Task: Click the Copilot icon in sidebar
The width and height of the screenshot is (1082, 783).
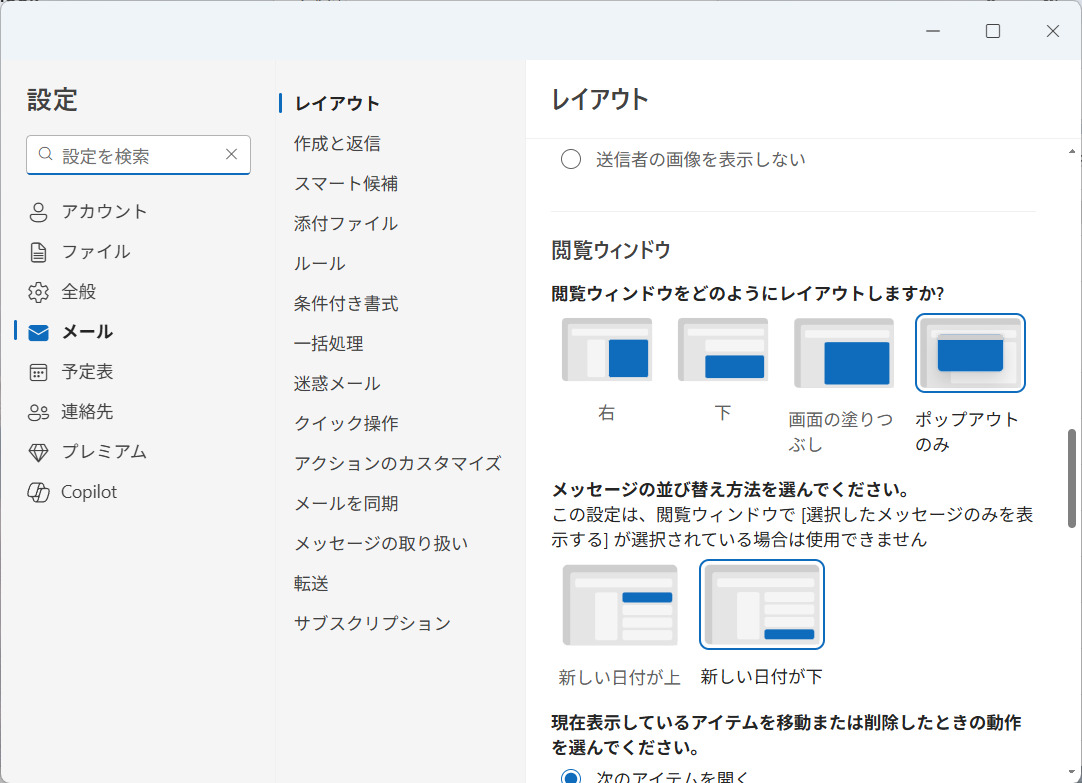Action: 39,492
